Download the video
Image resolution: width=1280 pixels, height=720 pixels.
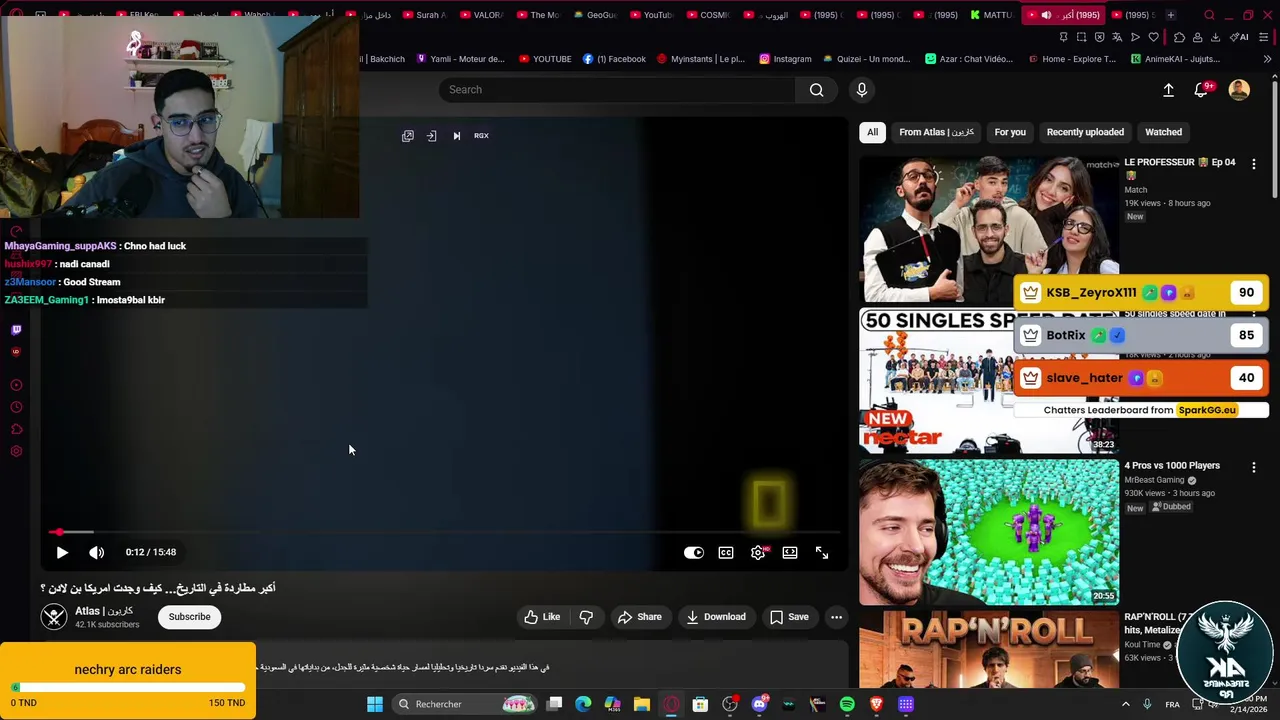point(716,617)
